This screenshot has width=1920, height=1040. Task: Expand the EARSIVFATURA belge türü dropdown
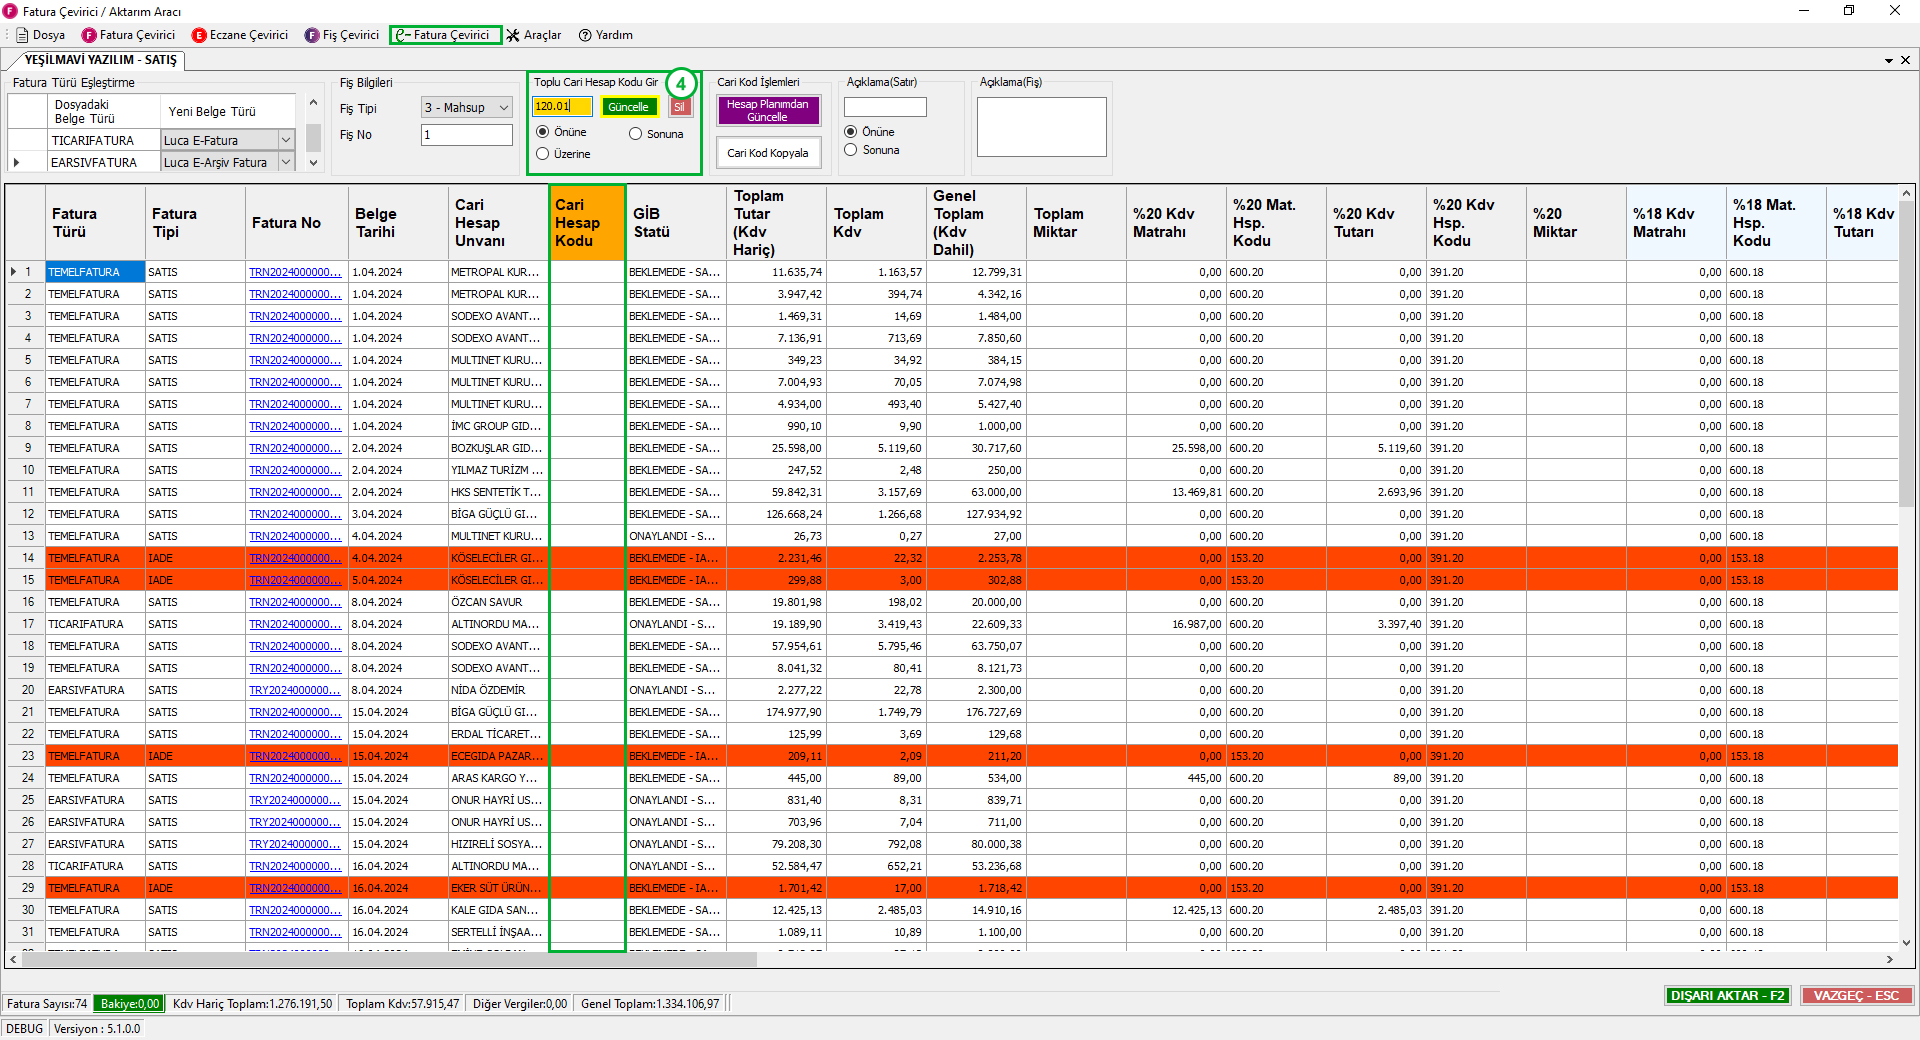click(x=286, y=163)
